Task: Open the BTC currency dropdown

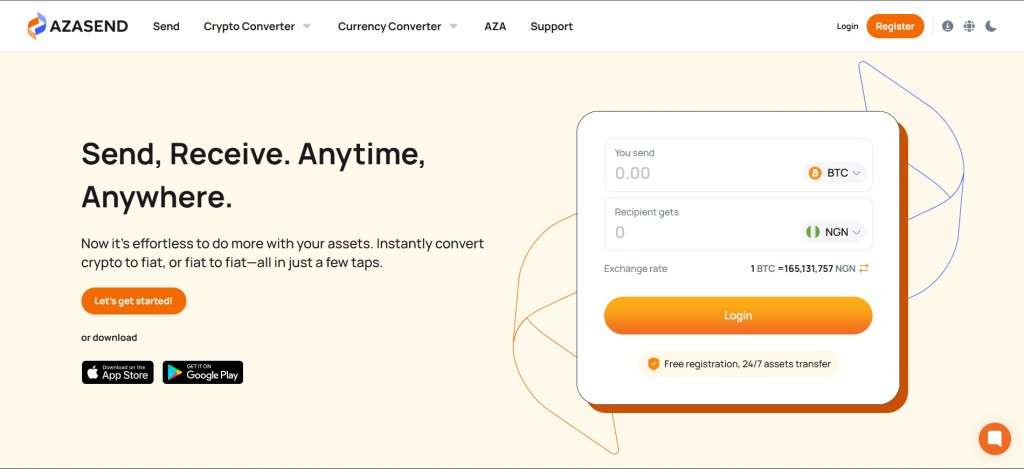Action: (x=835, y=173)
